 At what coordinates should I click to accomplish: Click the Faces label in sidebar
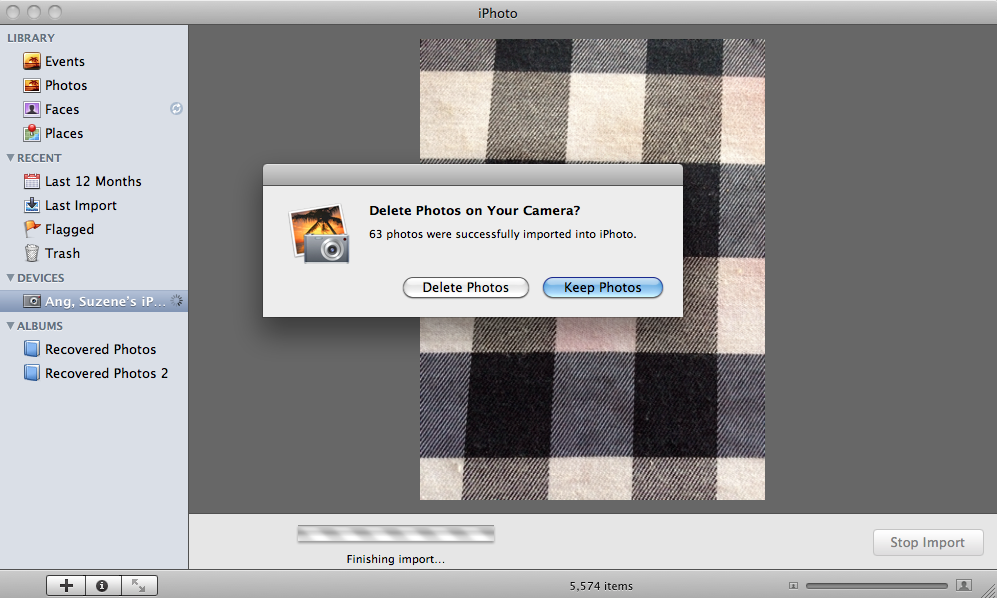tap(62, 109)
